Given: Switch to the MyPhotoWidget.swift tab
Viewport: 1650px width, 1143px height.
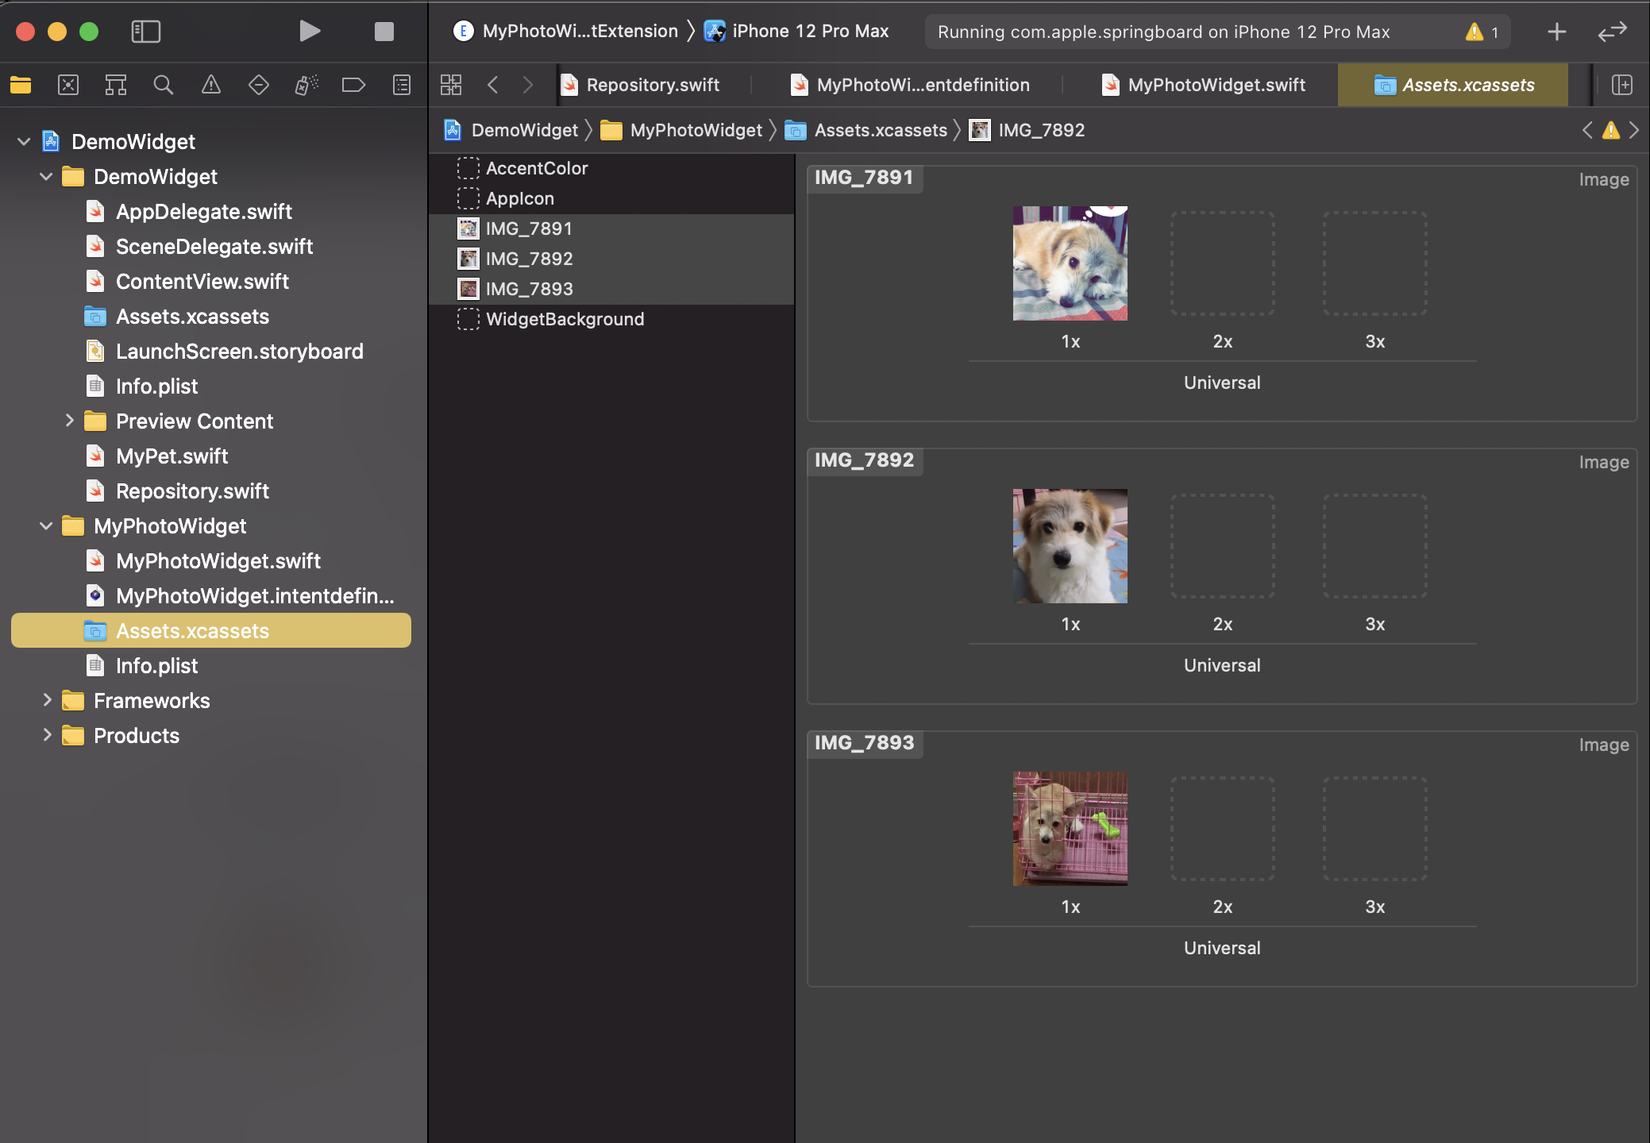Looking at the screenshot, I should click(1204, 85).
